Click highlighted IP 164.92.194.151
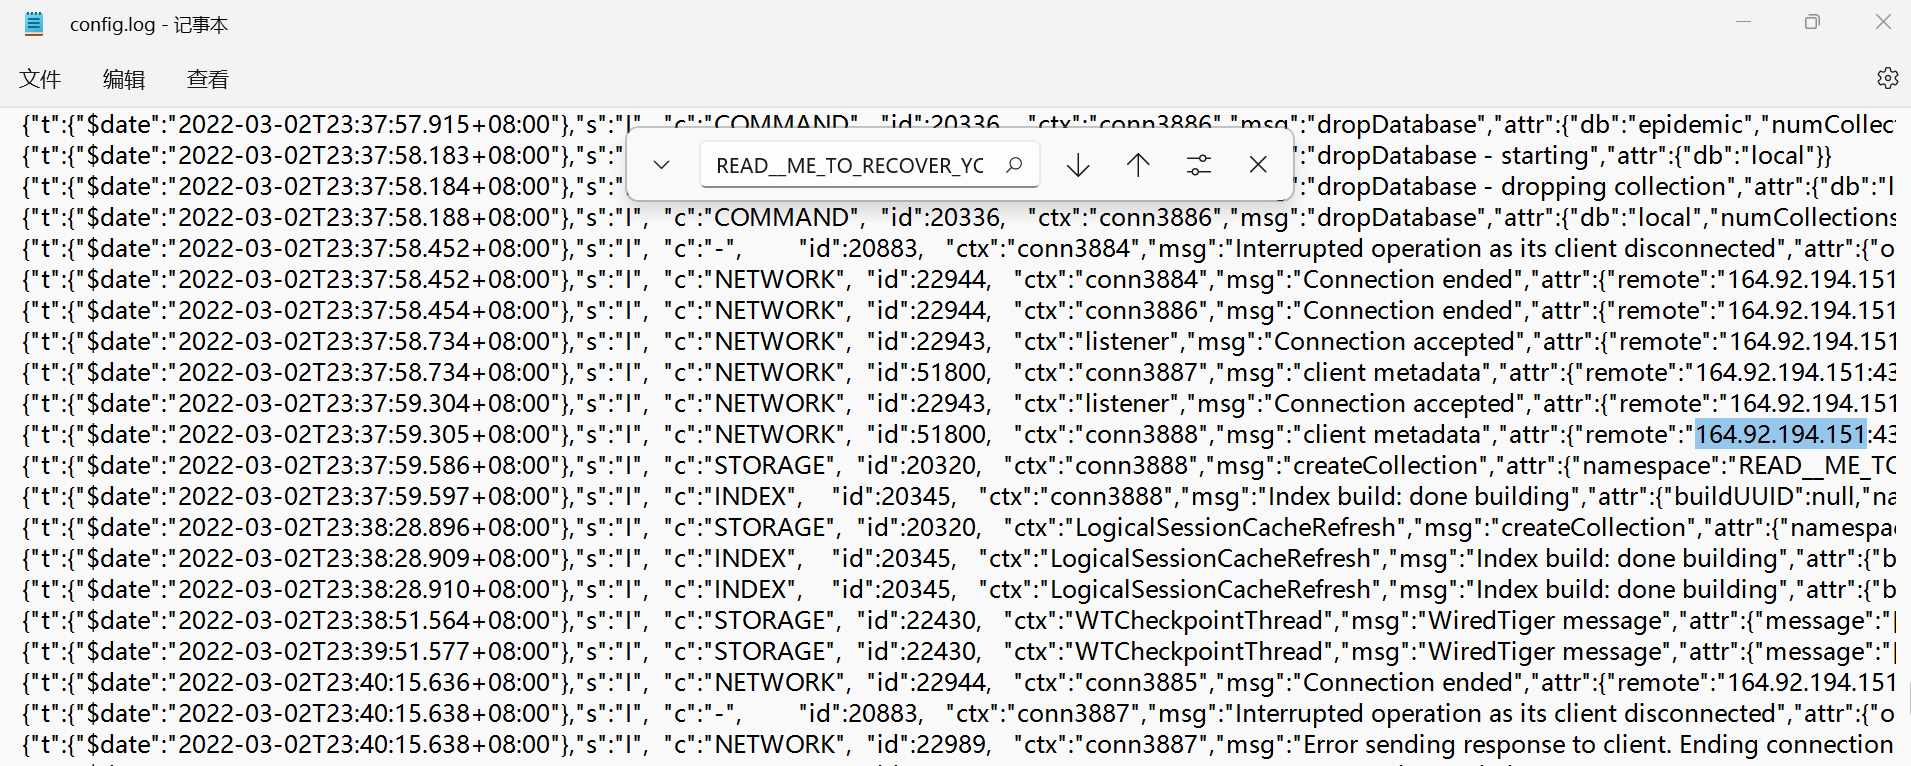Screen dimensions: 1911x766 pyautogui.click(x=1781, y=435)
